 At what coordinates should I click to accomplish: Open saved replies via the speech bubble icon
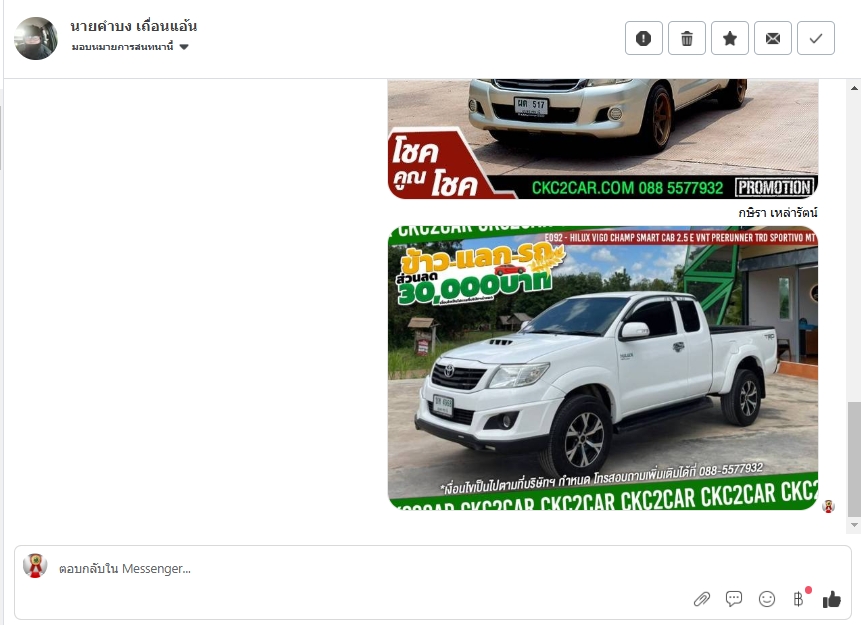tap(734, 599)
